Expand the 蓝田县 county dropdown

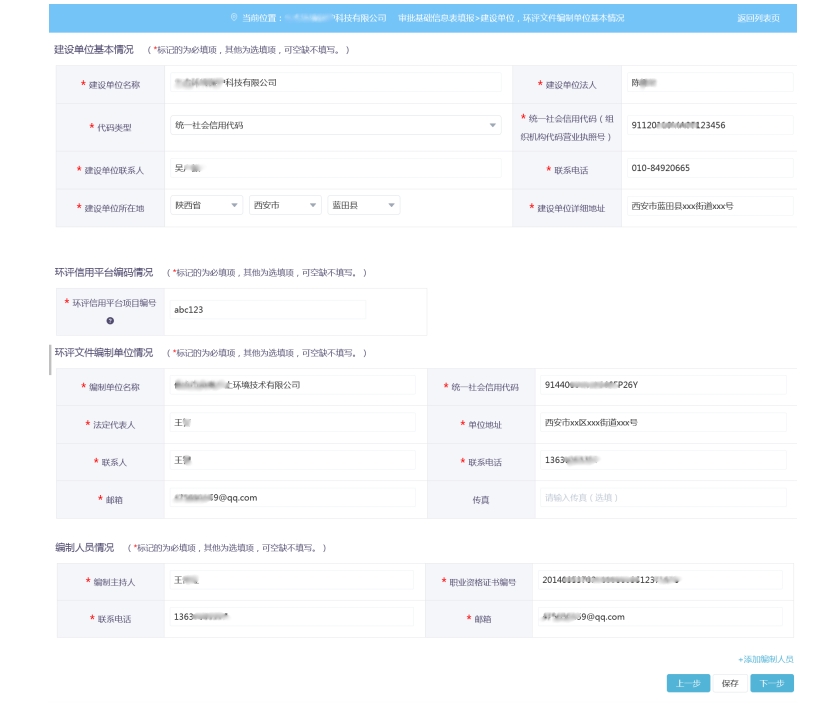click(x=364, y=205)
